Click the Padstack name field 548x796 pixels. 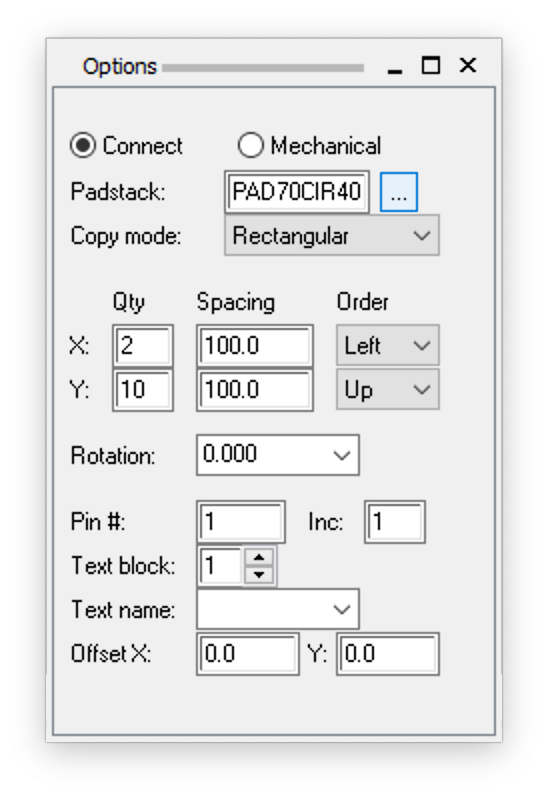click(x=297, y=192)
